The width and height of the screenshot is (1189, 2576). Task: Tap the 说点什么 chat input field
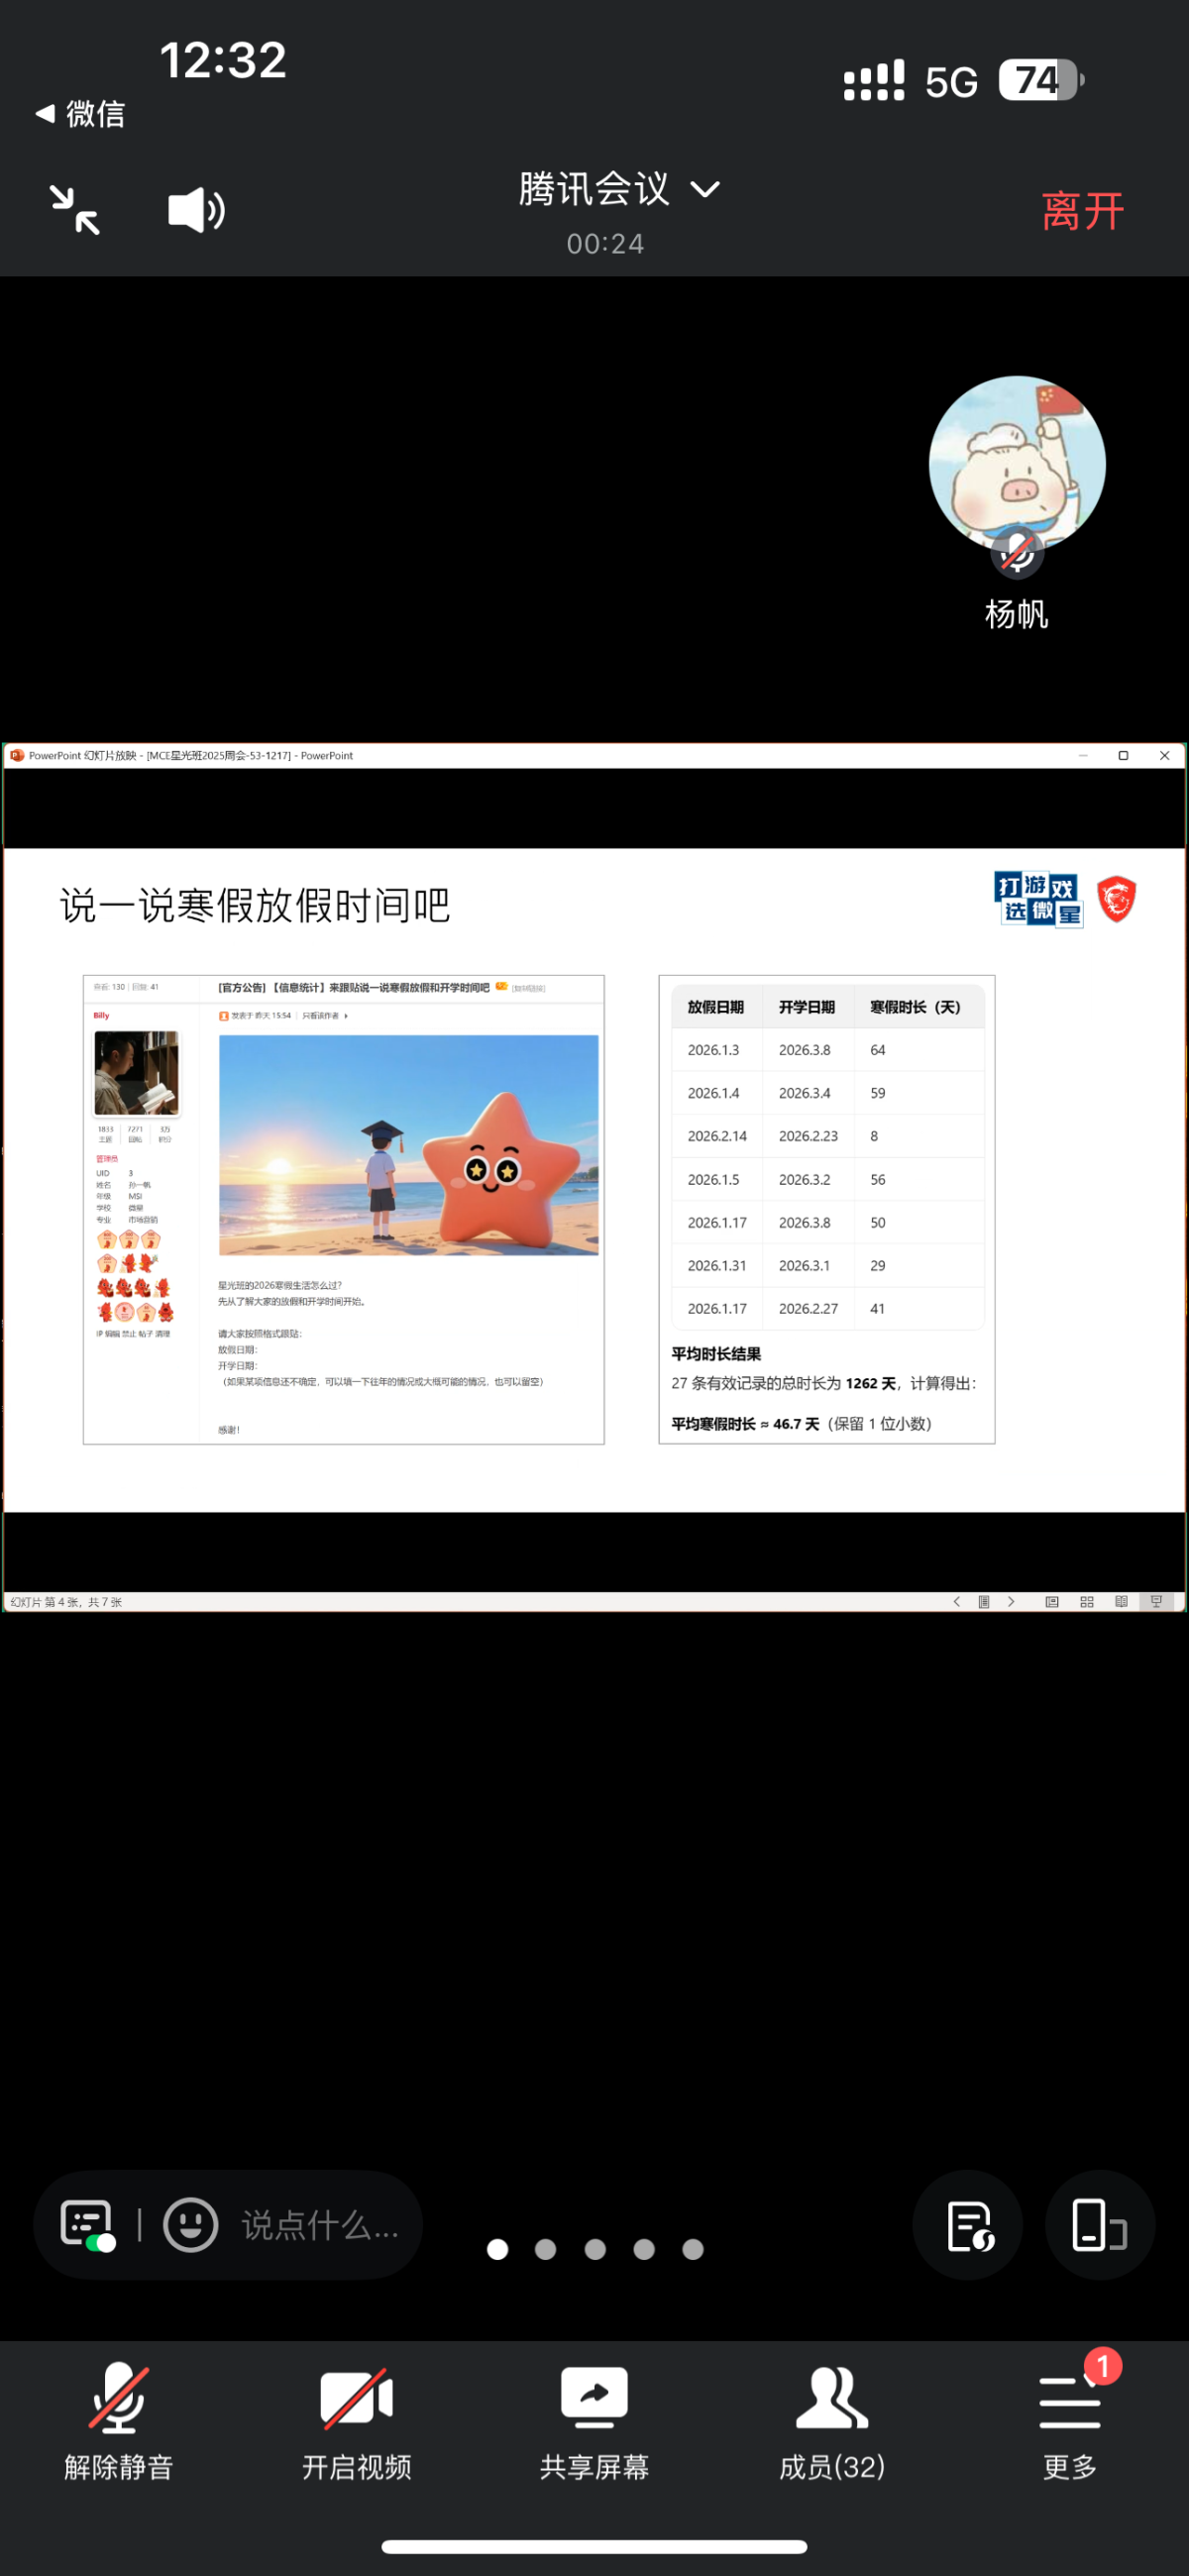(x=320, y=2225)
